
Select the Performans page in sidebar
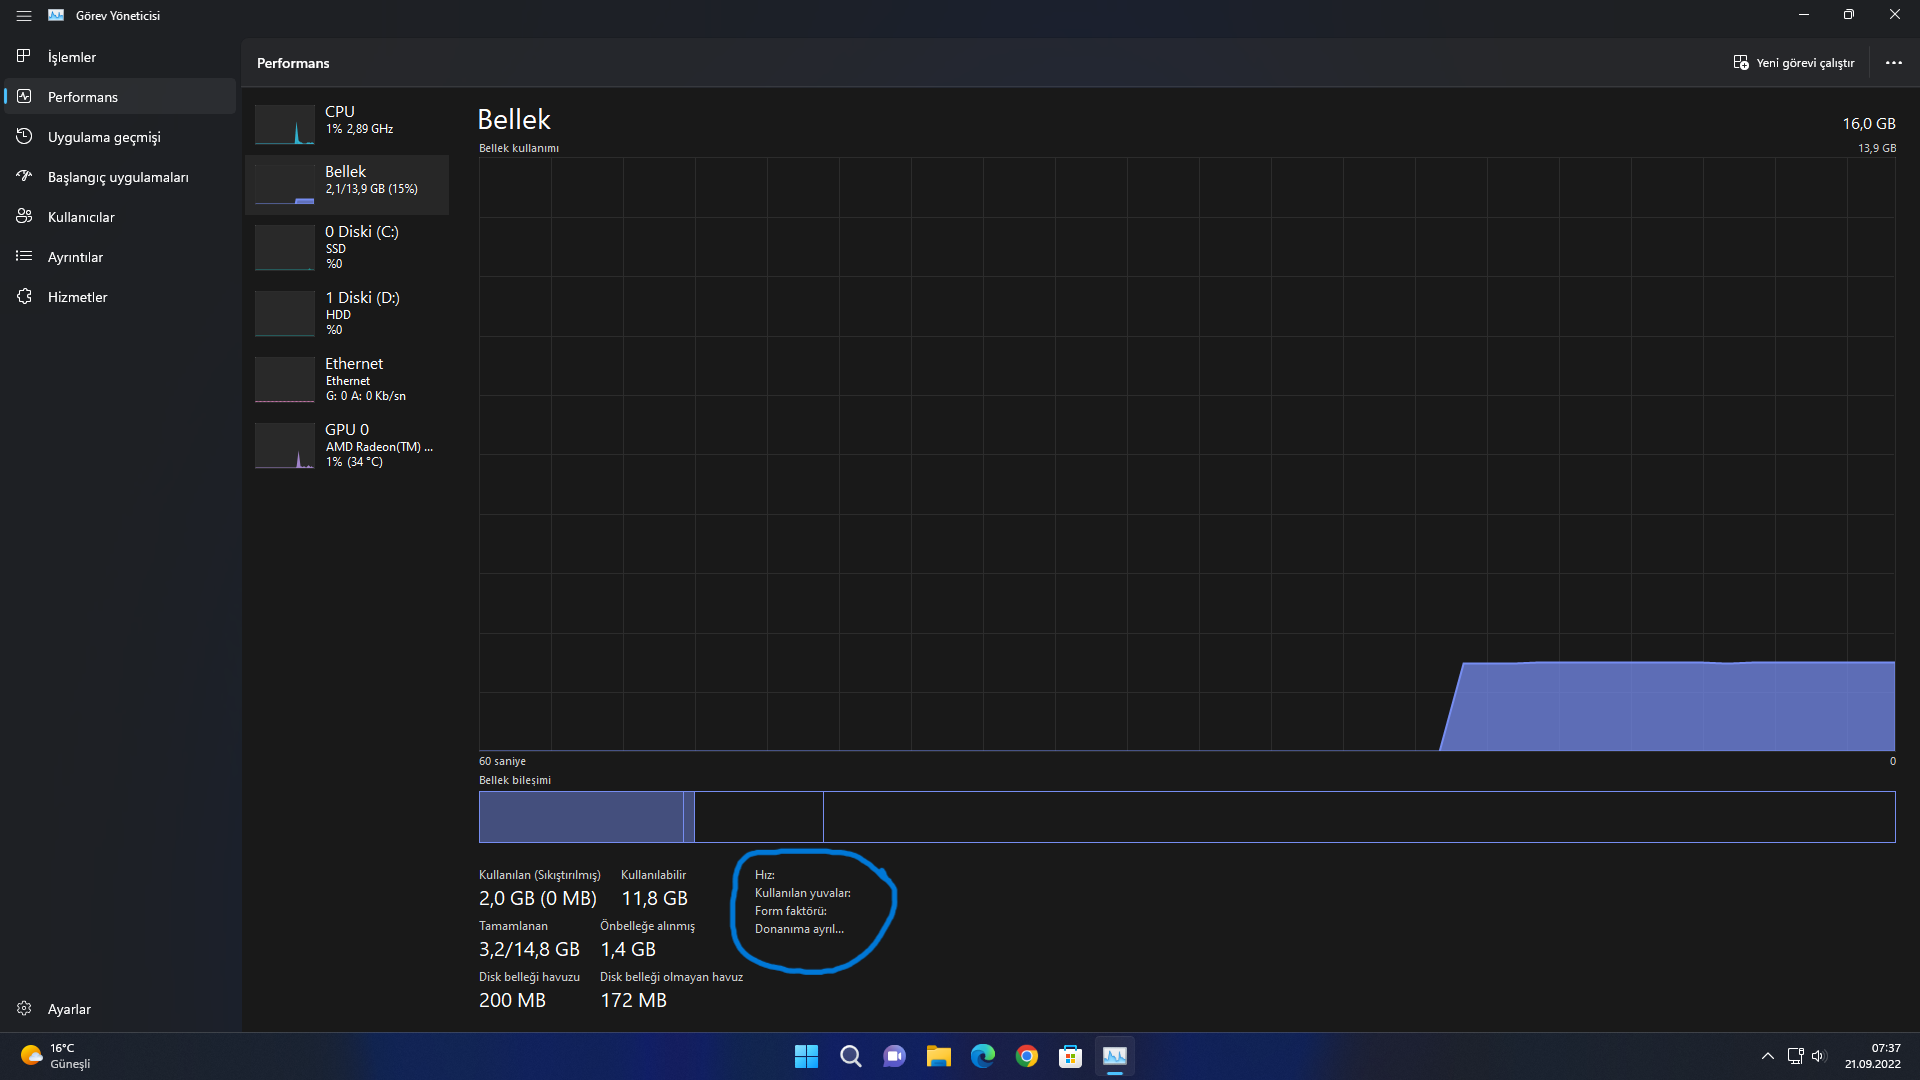(120, 97)
